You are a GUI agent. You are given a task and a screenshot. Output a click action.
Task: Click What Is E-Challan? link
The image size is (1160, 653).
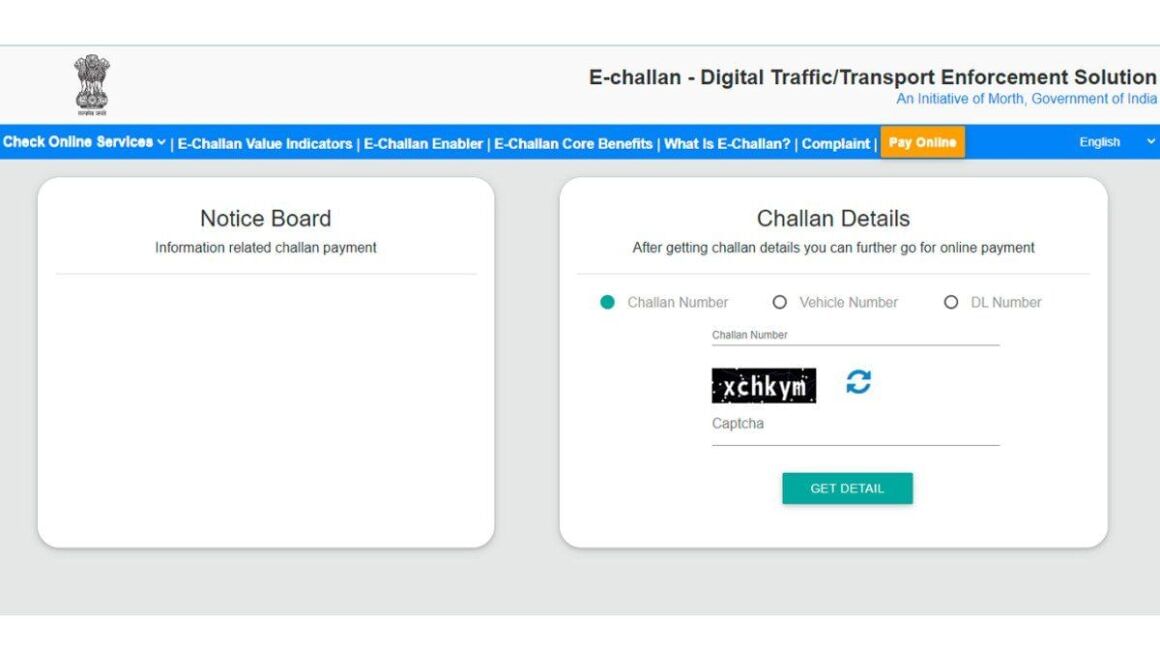click(x=727, y=144)
